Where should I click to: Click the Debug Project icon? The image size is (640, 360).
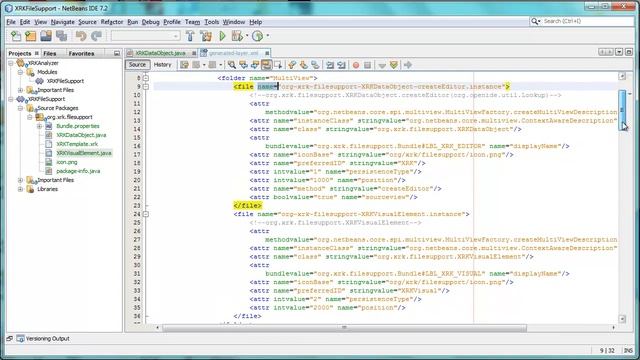(x=237, y=36)
